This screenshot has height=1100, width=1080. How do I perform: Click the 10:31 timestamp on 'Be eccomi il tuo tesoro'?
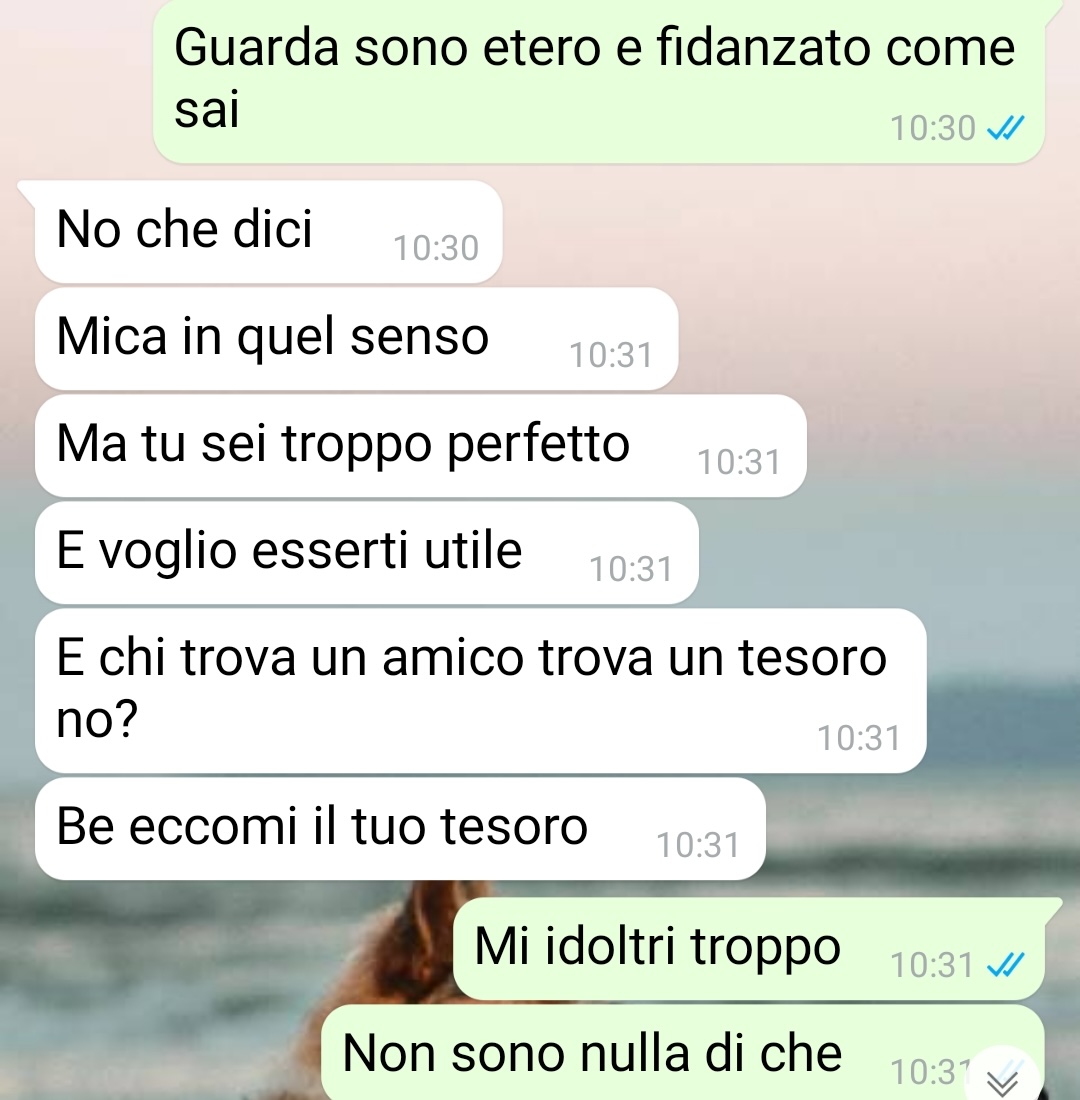click(x=698, y=845)
